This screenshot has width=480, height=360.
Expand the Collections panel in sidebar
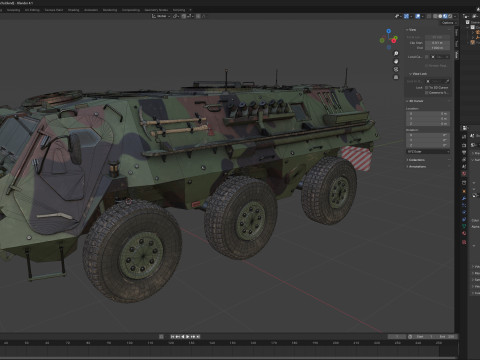pos(416,160)
